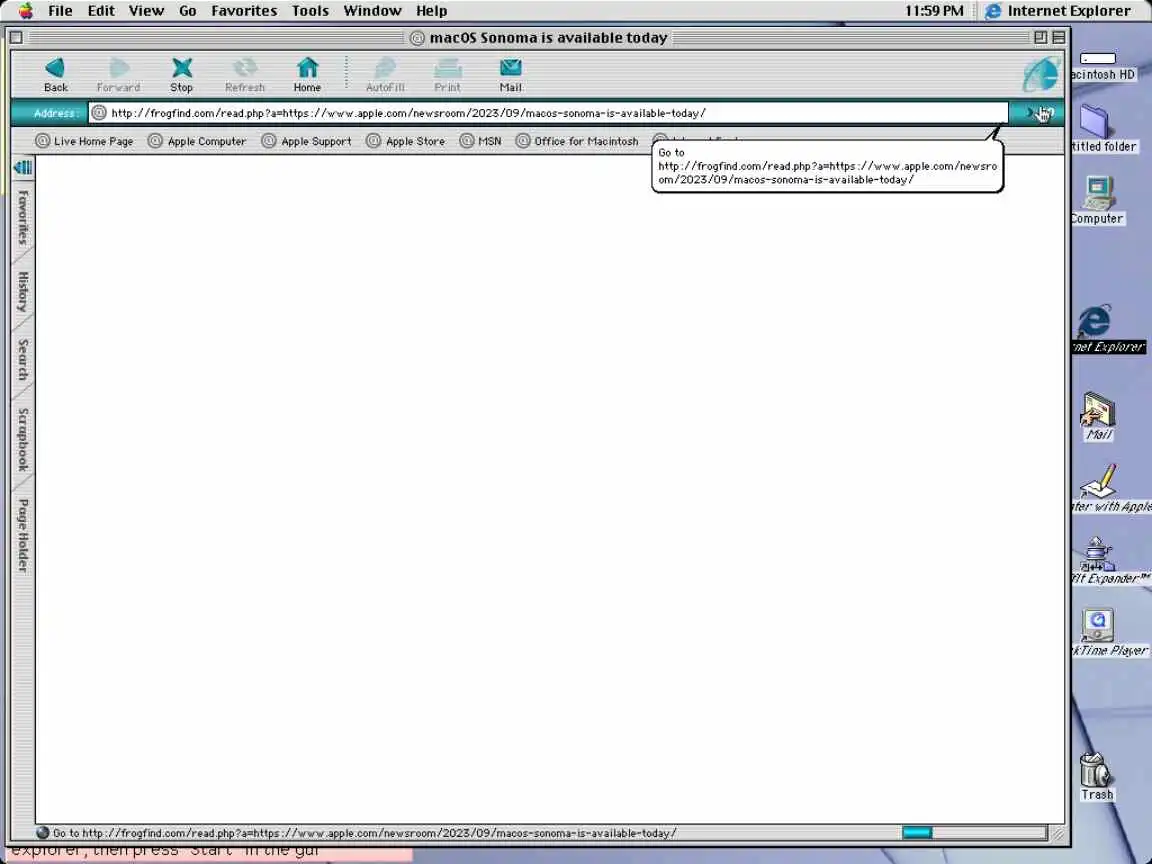This screenshot has height=864, width=1152.
Task: Click the window close box in title bar
Action: click(x=16, y=37)
